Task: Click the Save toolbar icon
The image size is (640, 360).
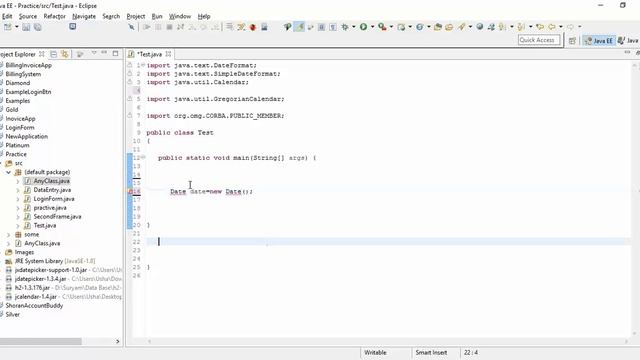Action: coord(26,27)
